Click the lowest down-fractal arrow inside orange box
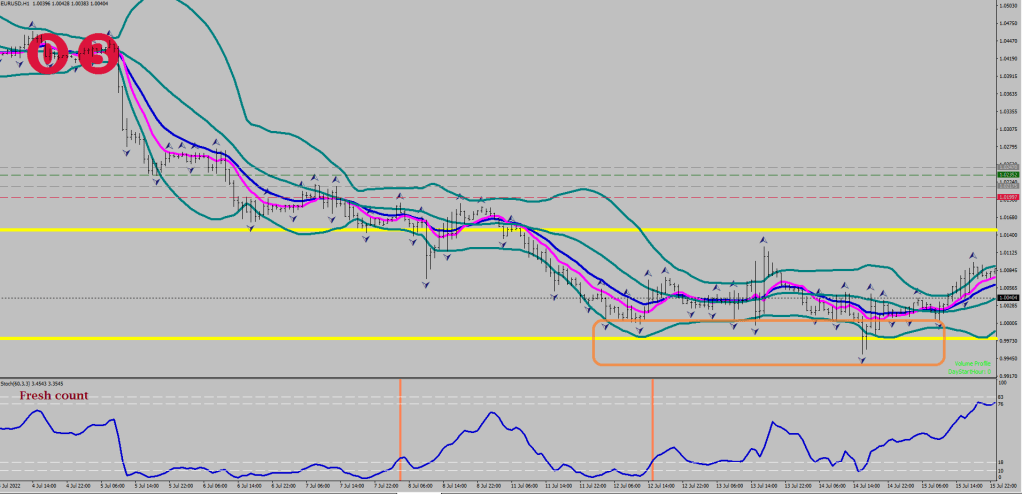 tap(862, 359)
